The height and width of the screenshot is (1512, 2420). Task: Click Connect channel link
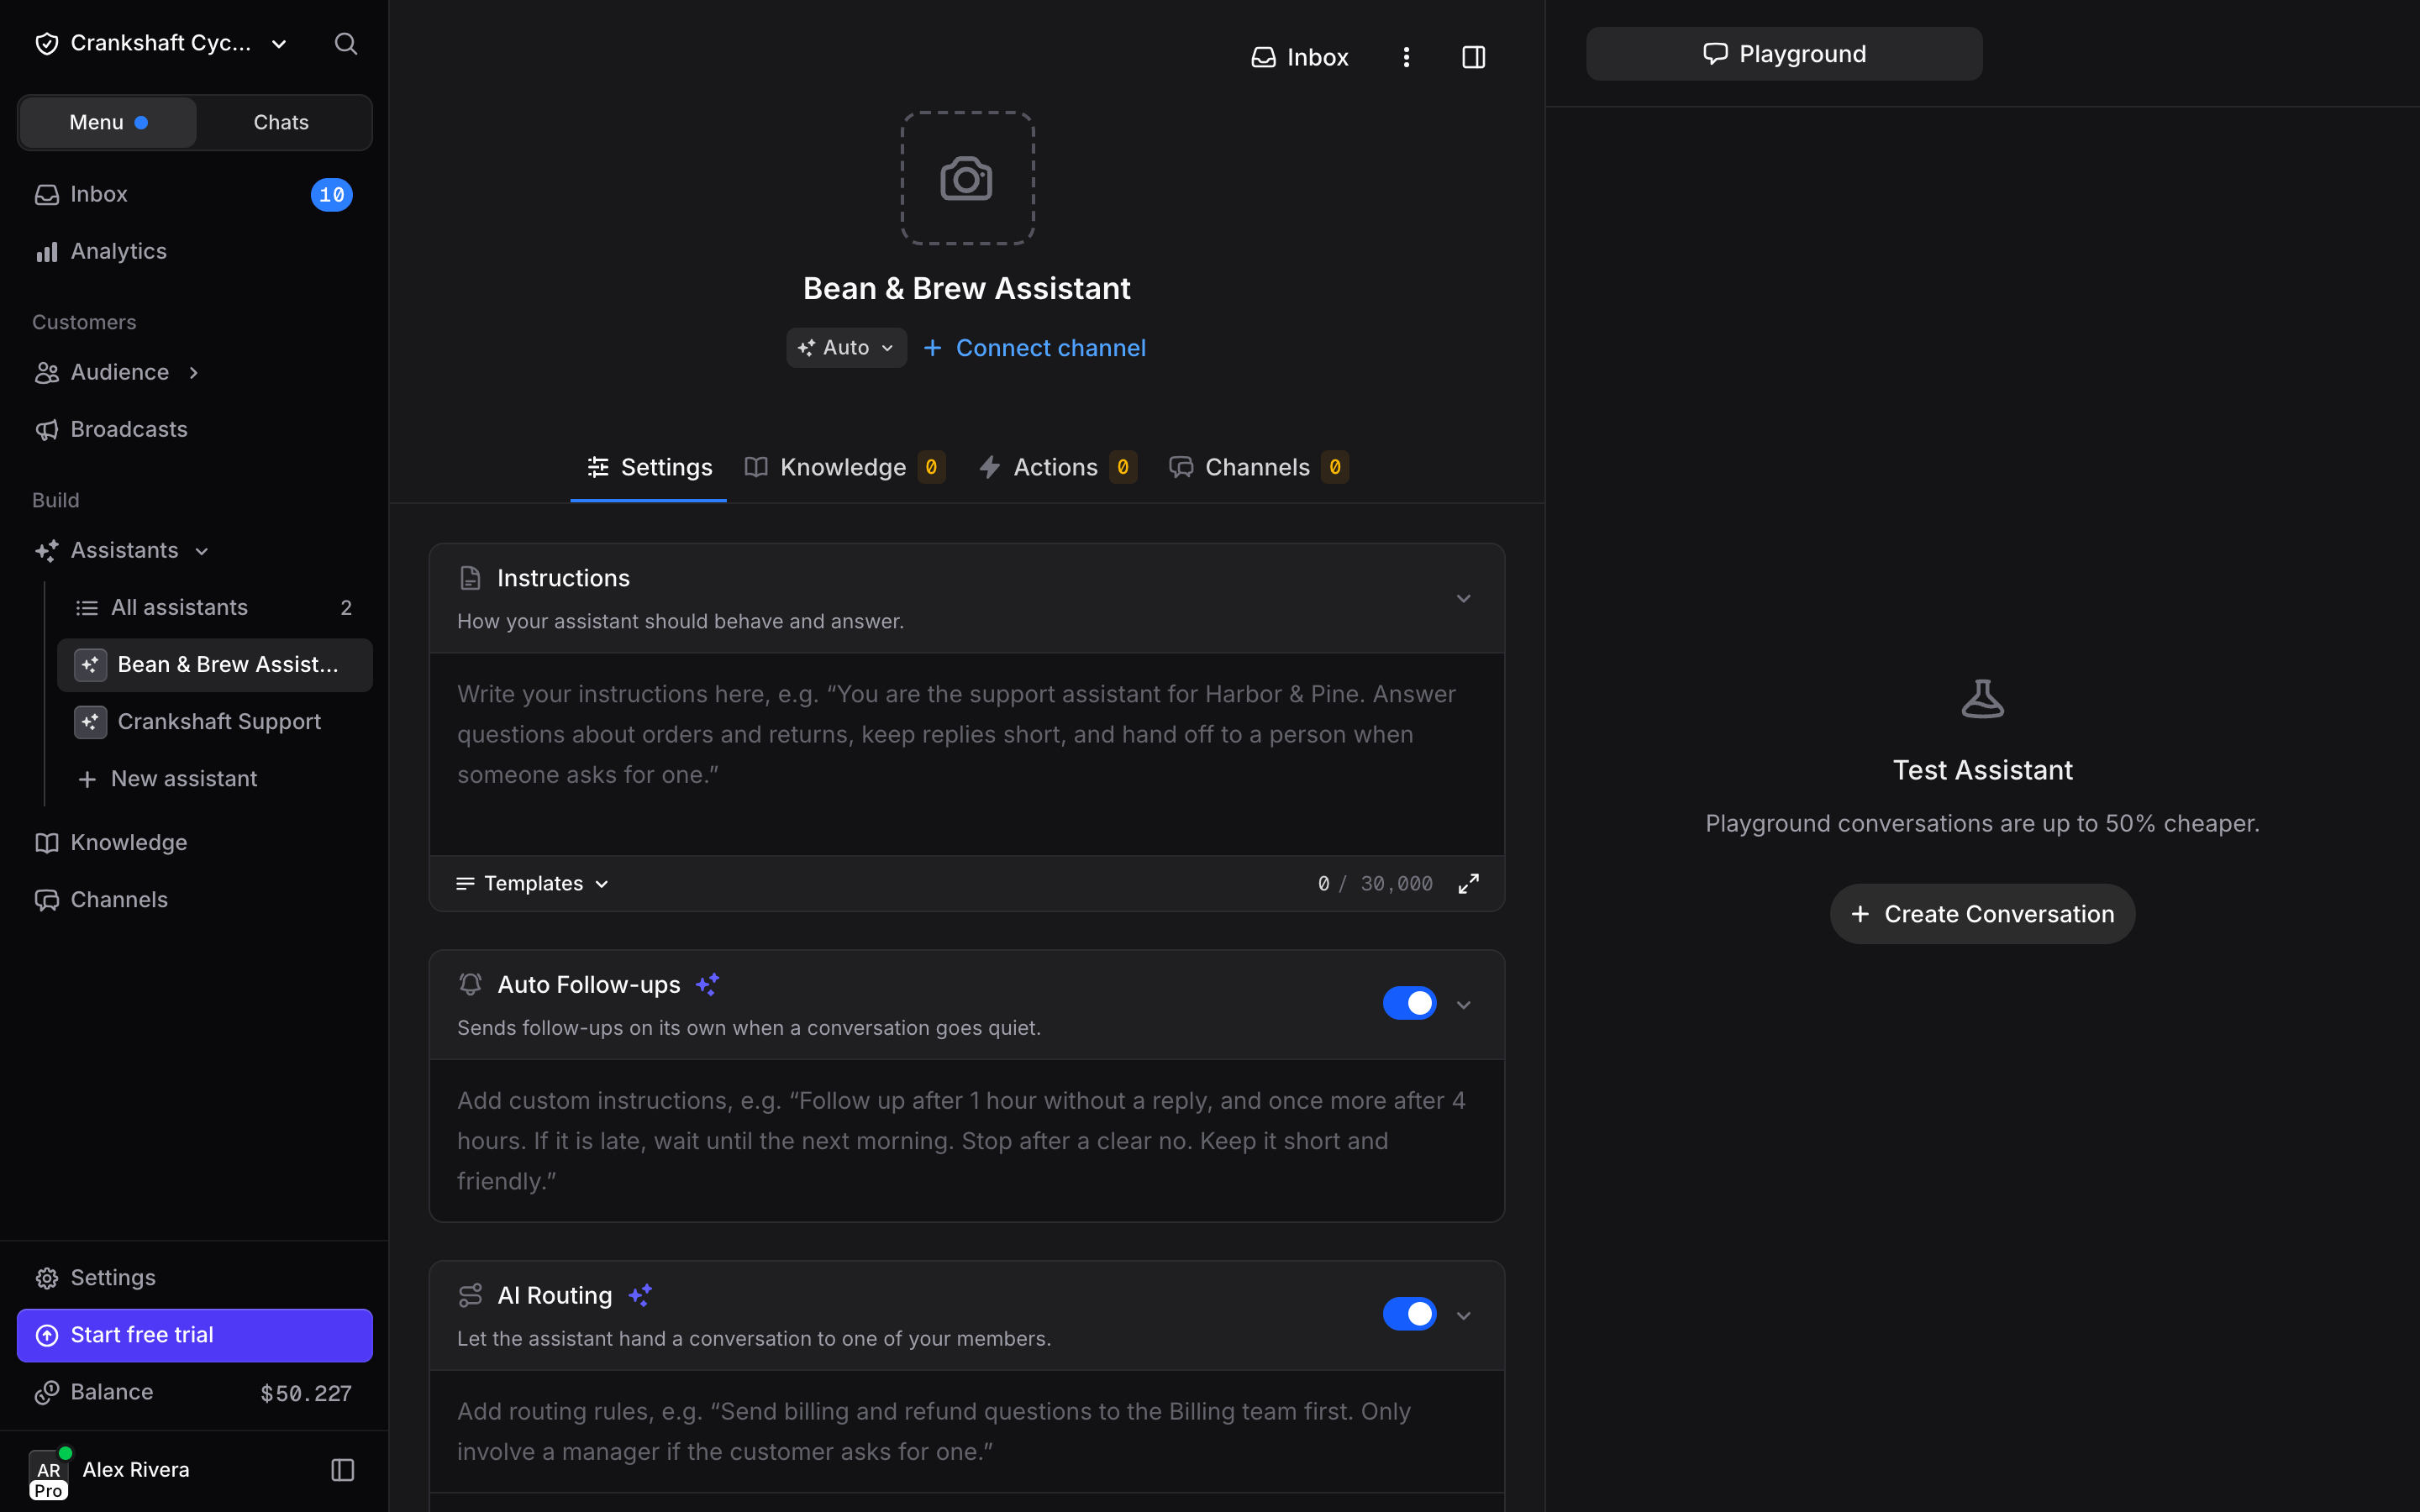(x=1034, y=348)
